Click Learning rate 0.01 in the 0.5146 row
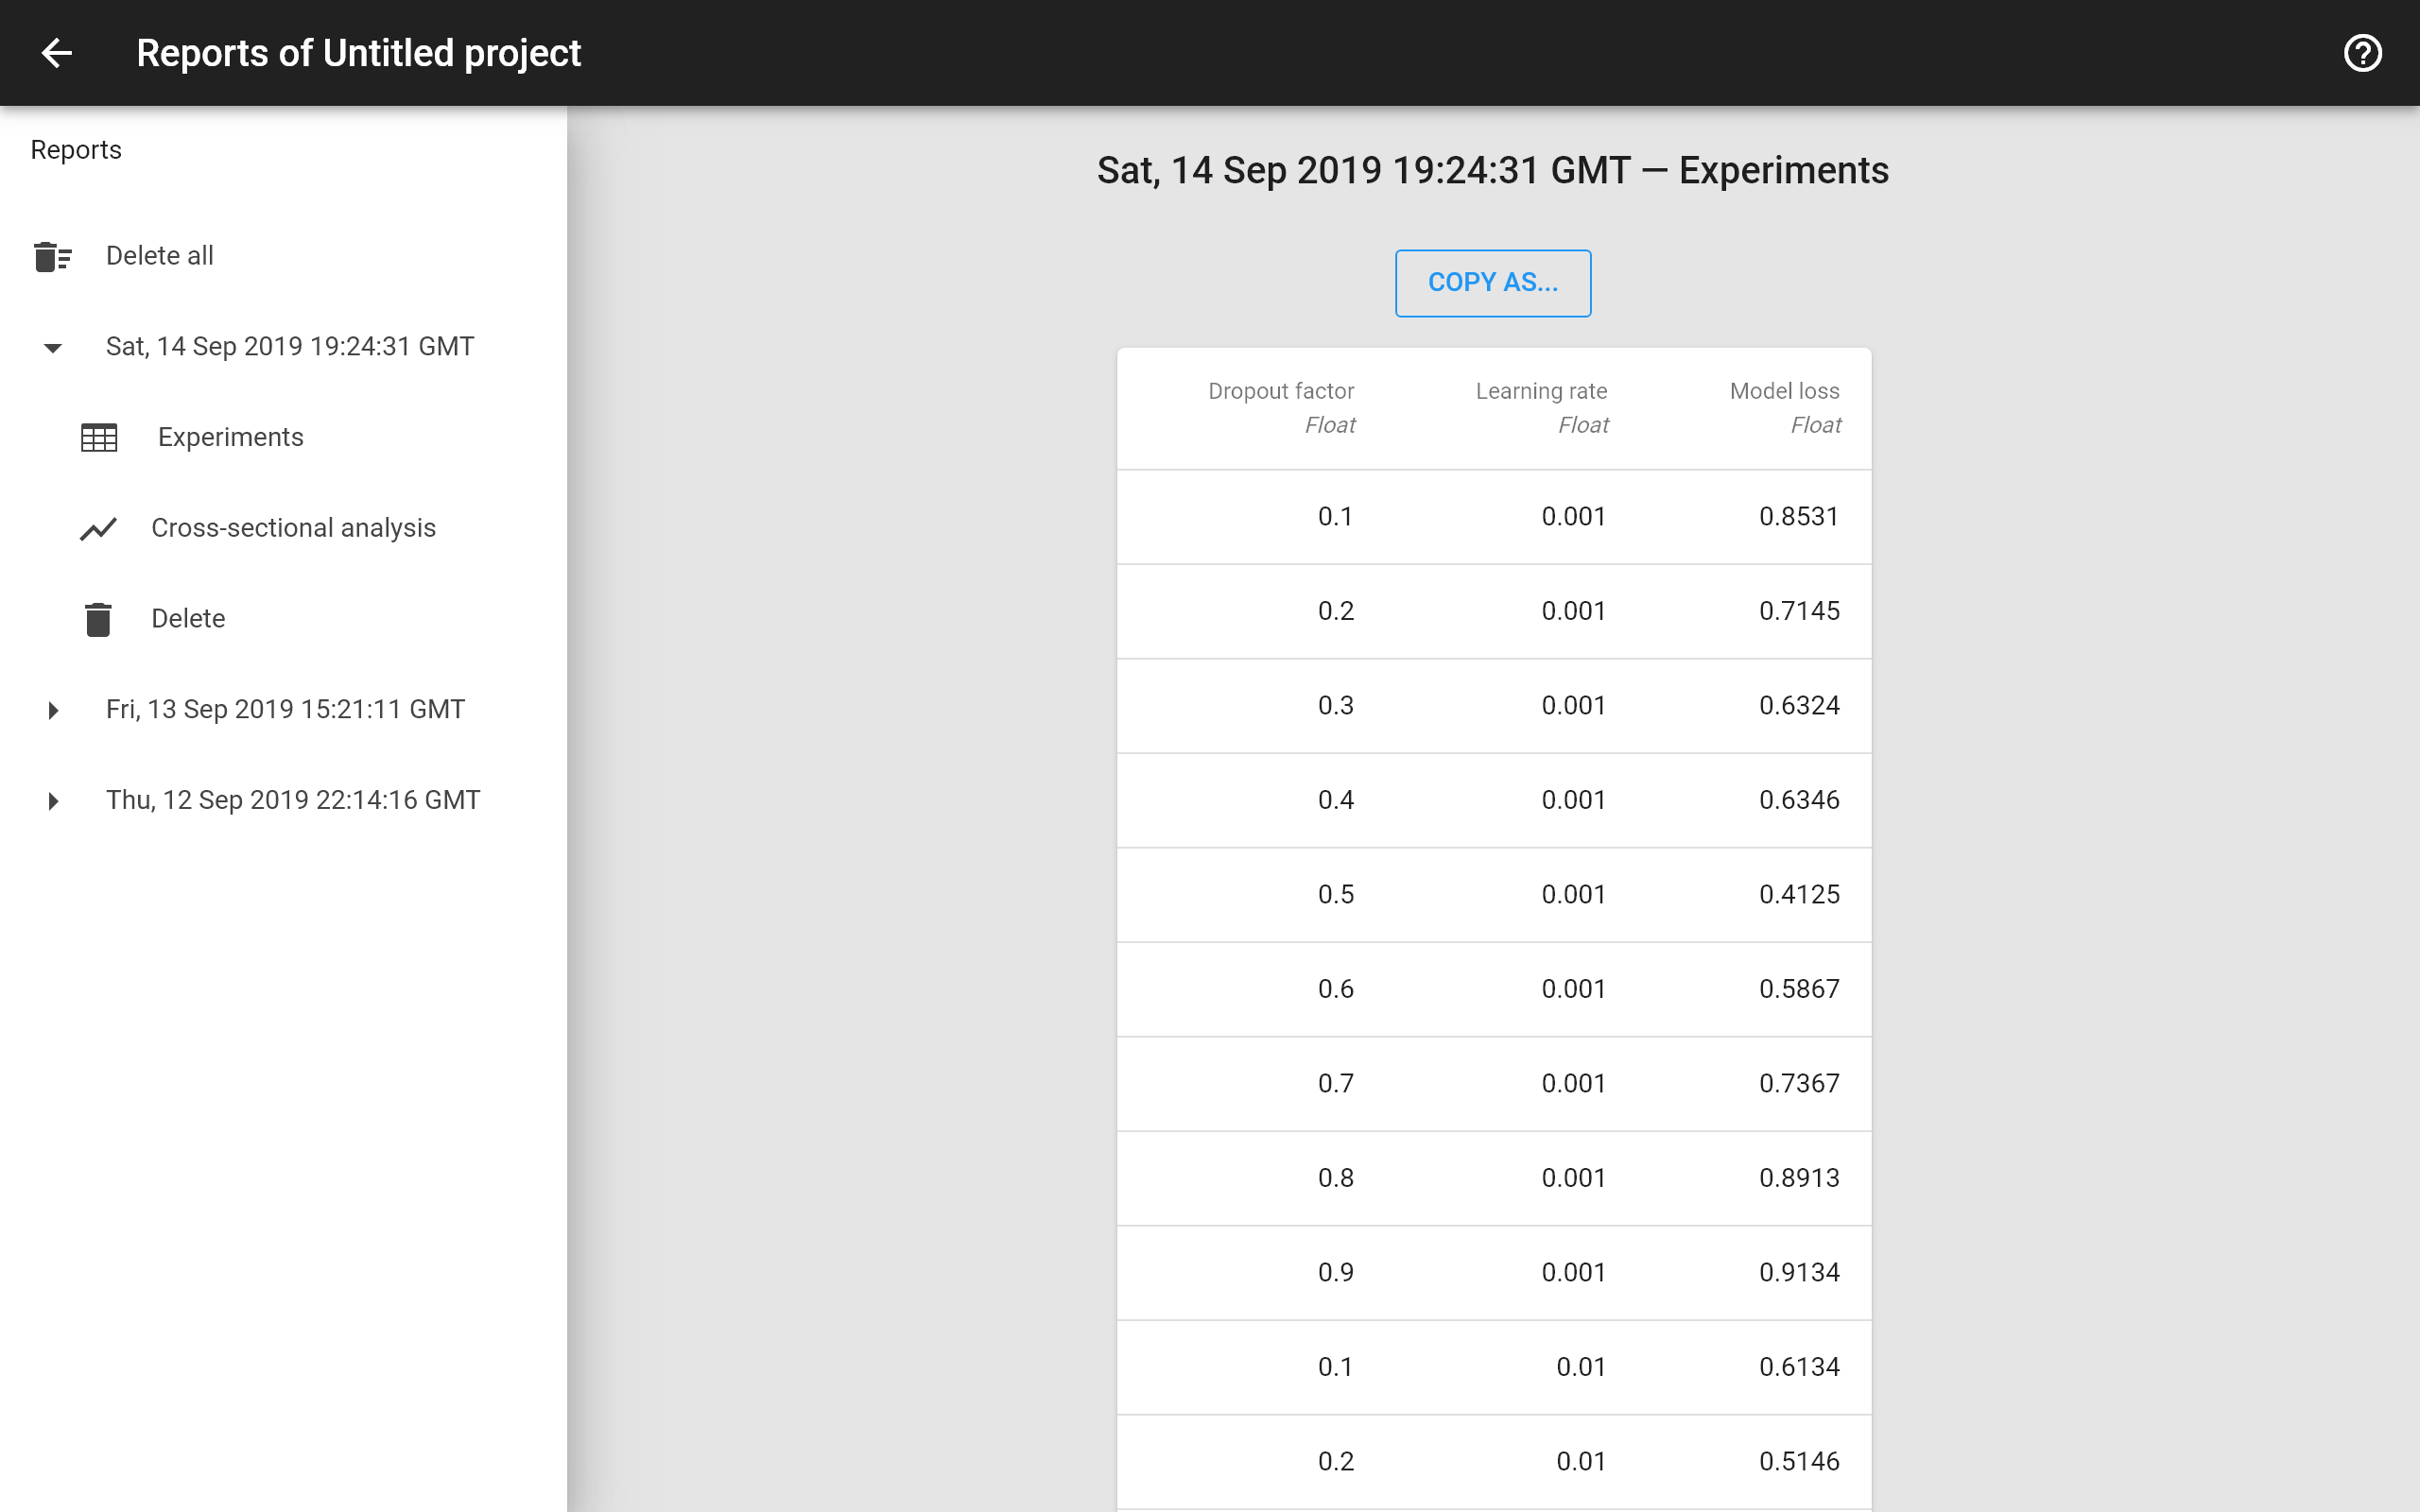 (x=1581, y=1461)
